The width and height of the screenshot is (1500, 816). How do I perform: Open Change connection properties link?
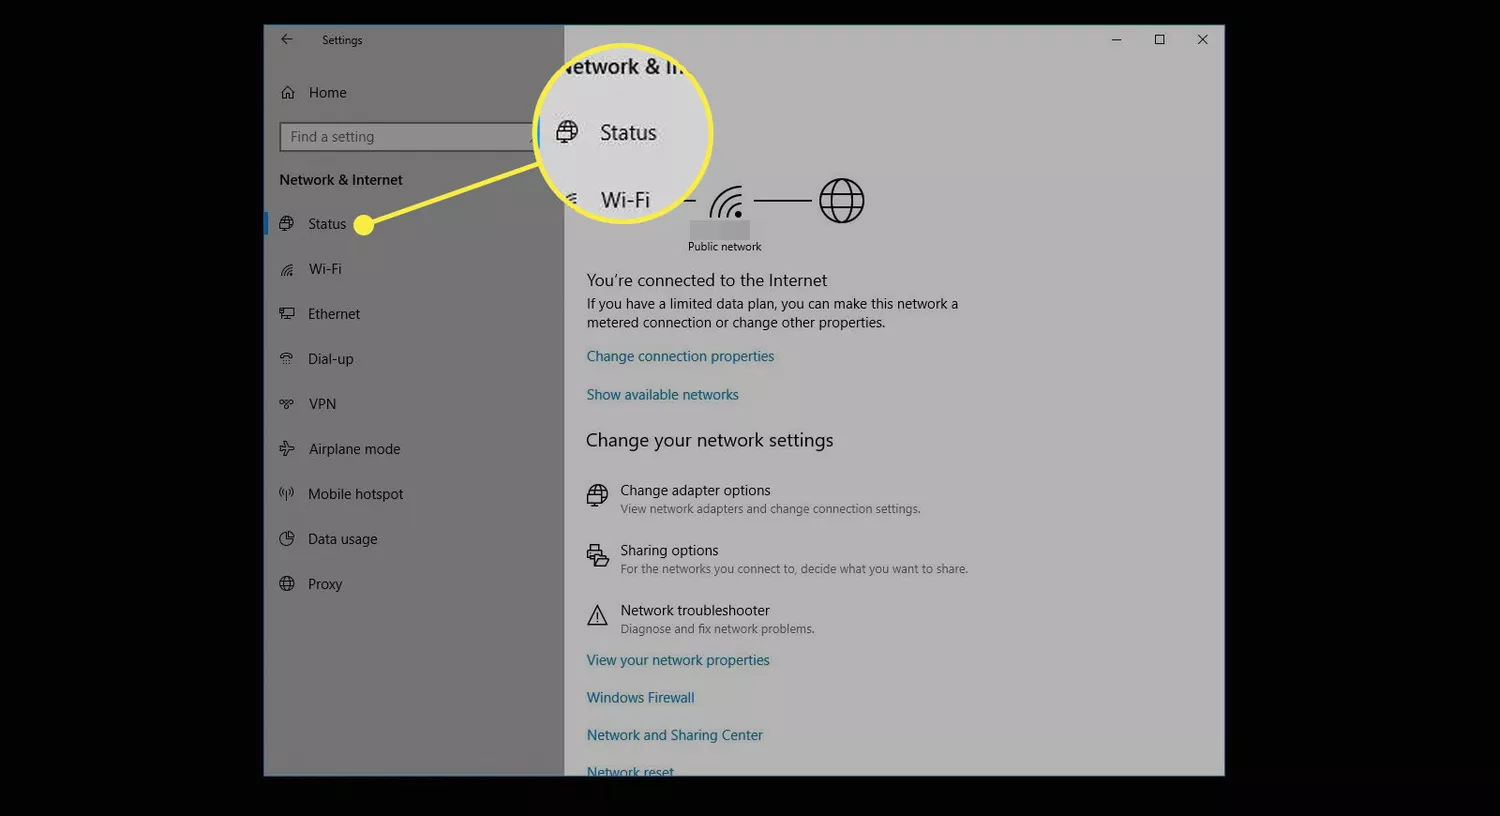point(680,356)
